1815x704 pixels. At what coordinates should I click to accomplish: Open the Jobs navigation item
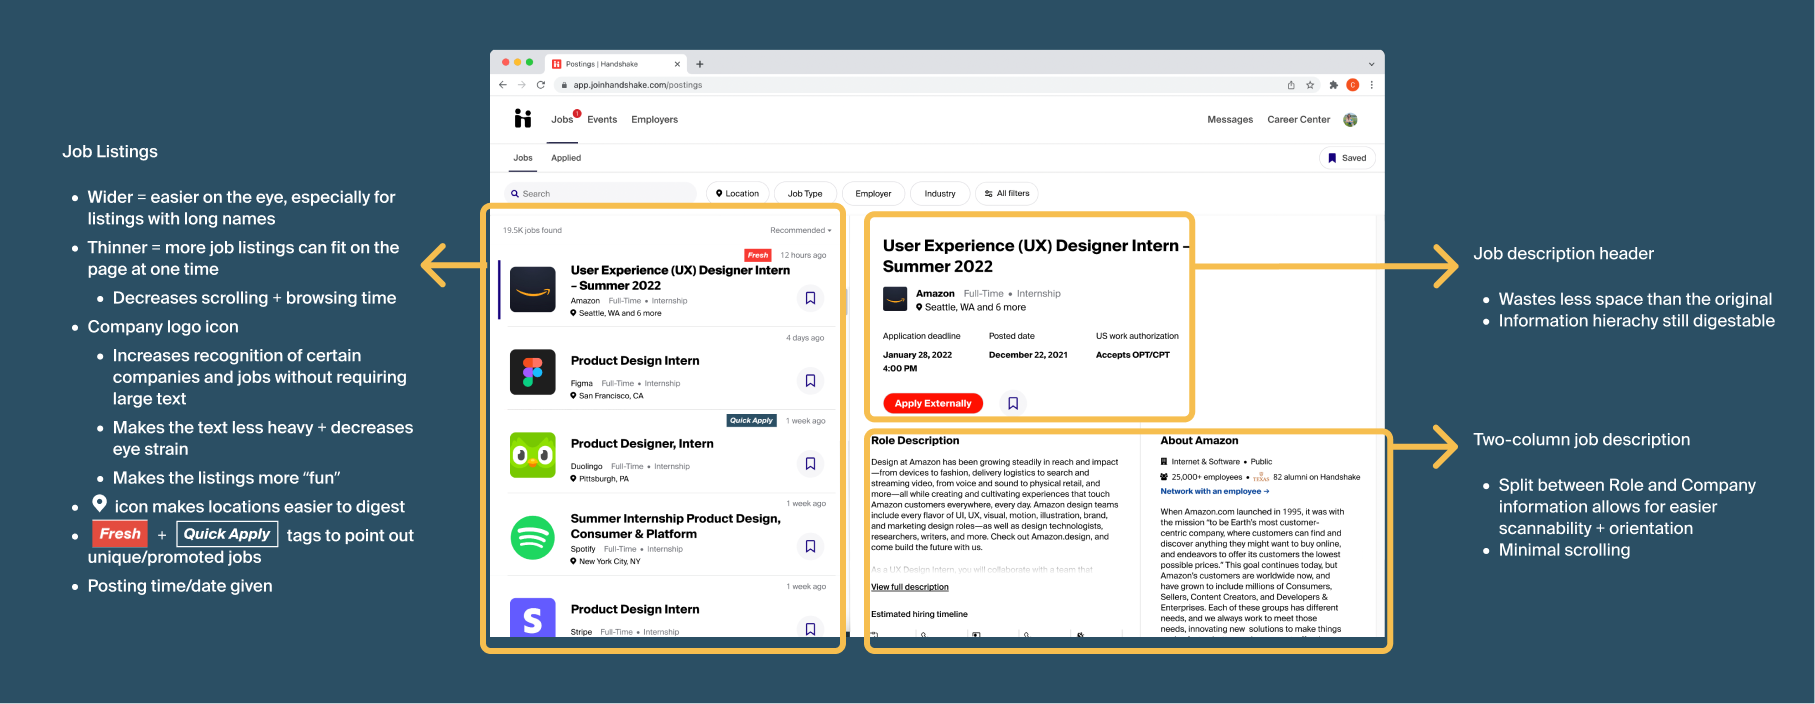coord(562,120)
